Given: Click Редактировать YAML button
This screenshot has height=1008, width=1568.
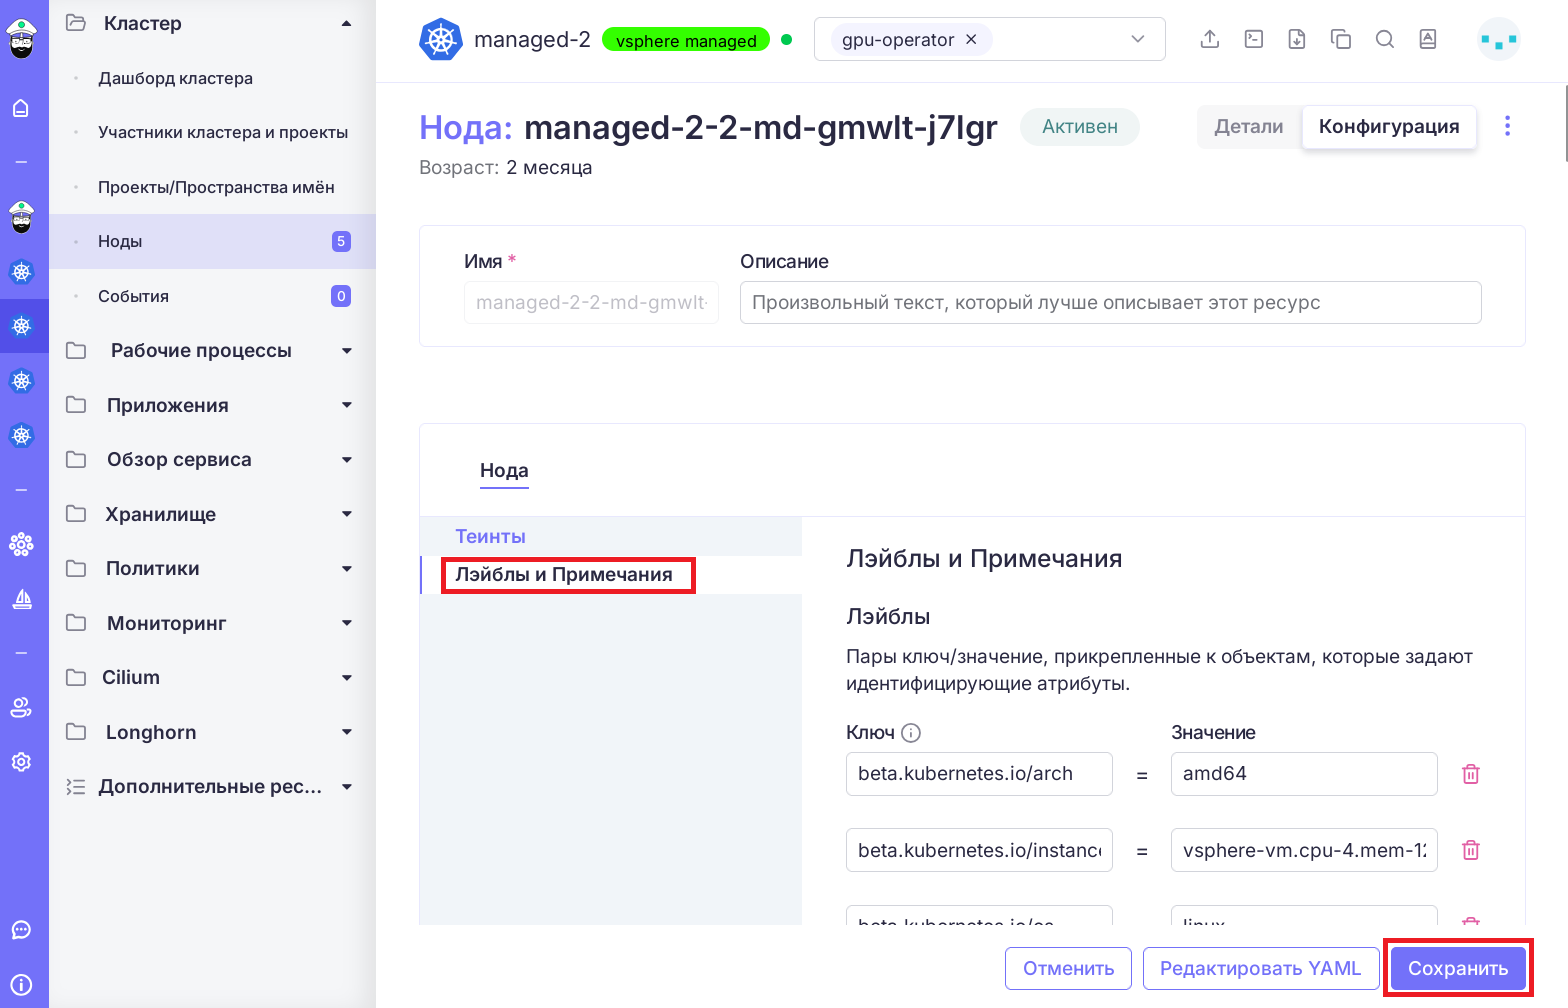Looking at the screenshot, I should point(1260,968).
